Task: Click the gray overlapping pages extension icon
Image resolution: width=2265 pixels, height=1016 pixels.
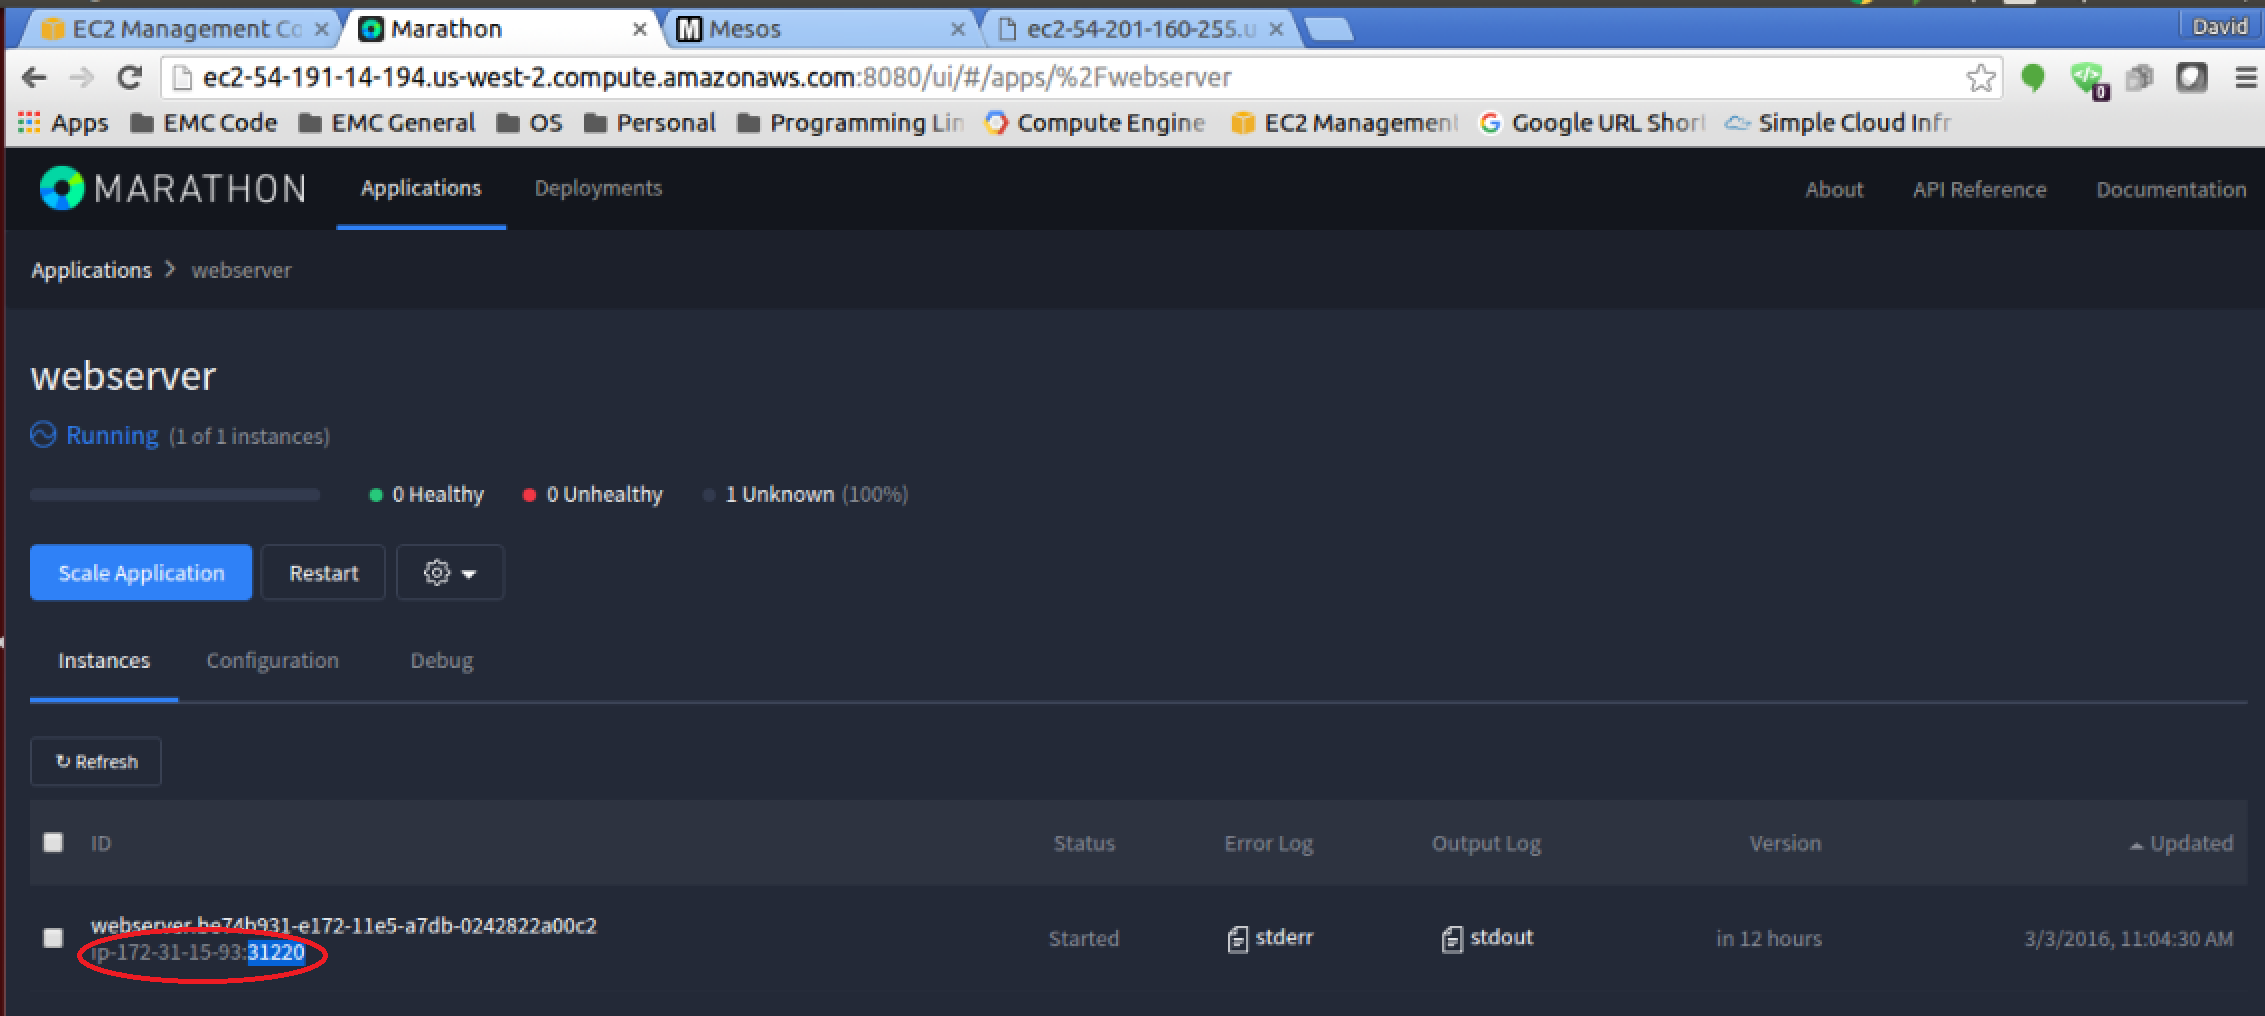Action: pyautogui.click(x=2139, y=78)
